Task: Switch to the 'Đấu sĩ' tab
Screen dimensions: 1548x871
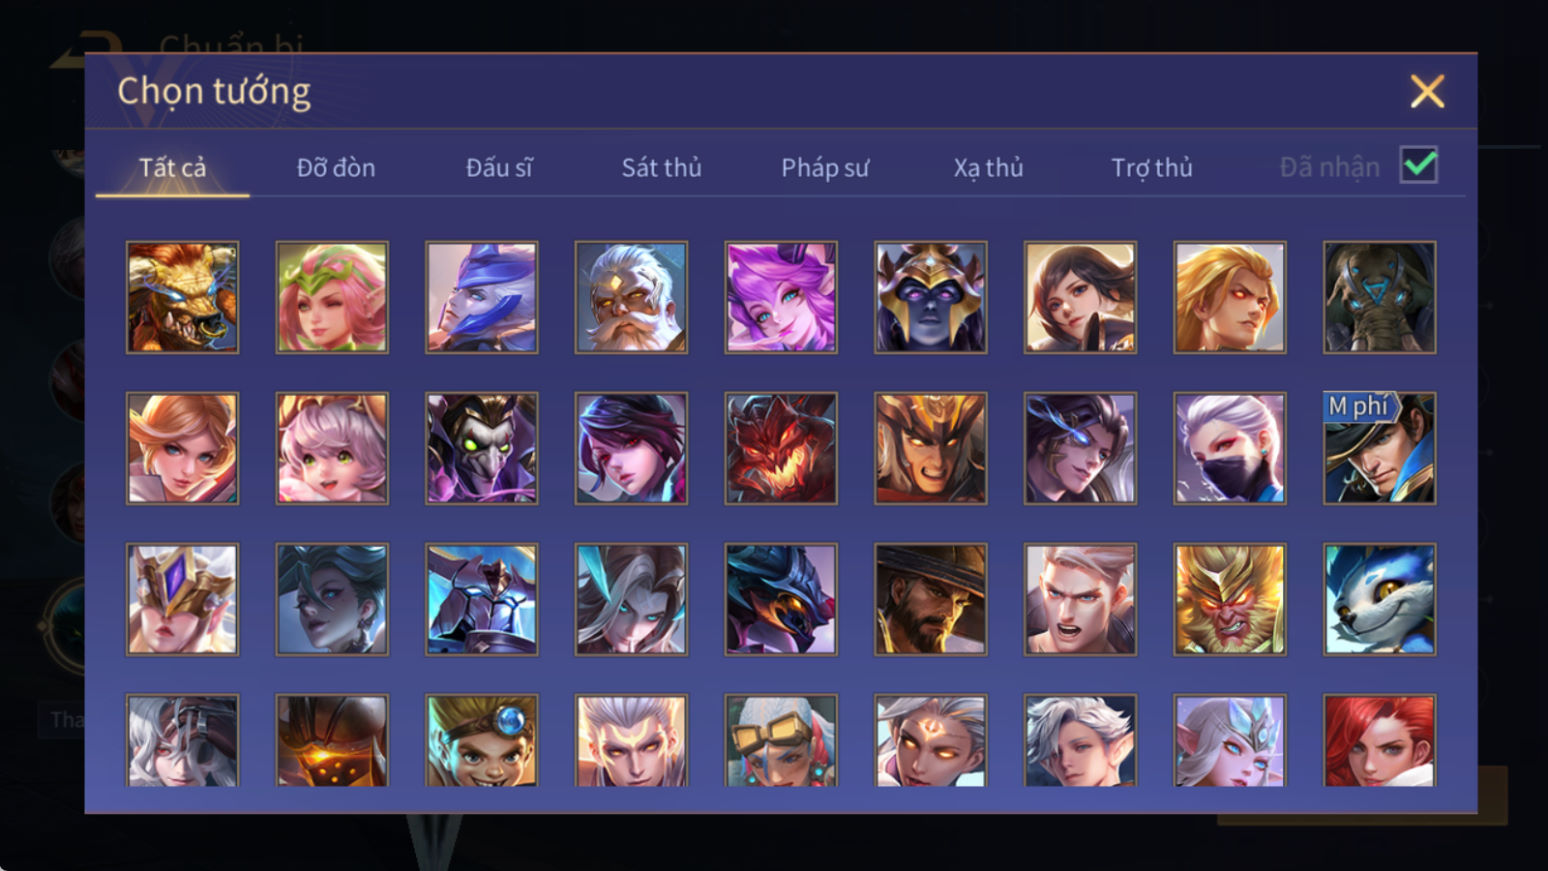Action: click(x=499, y=167)
